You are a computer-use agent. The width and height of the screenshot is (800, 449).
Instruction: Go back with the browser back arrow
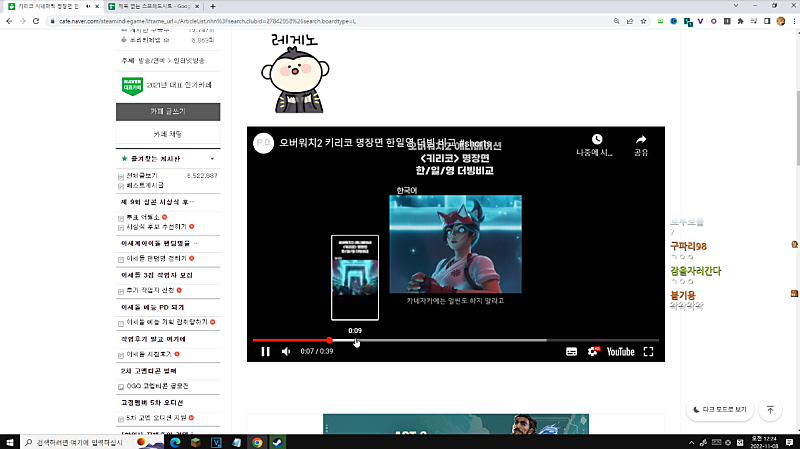tap(9, 21)
